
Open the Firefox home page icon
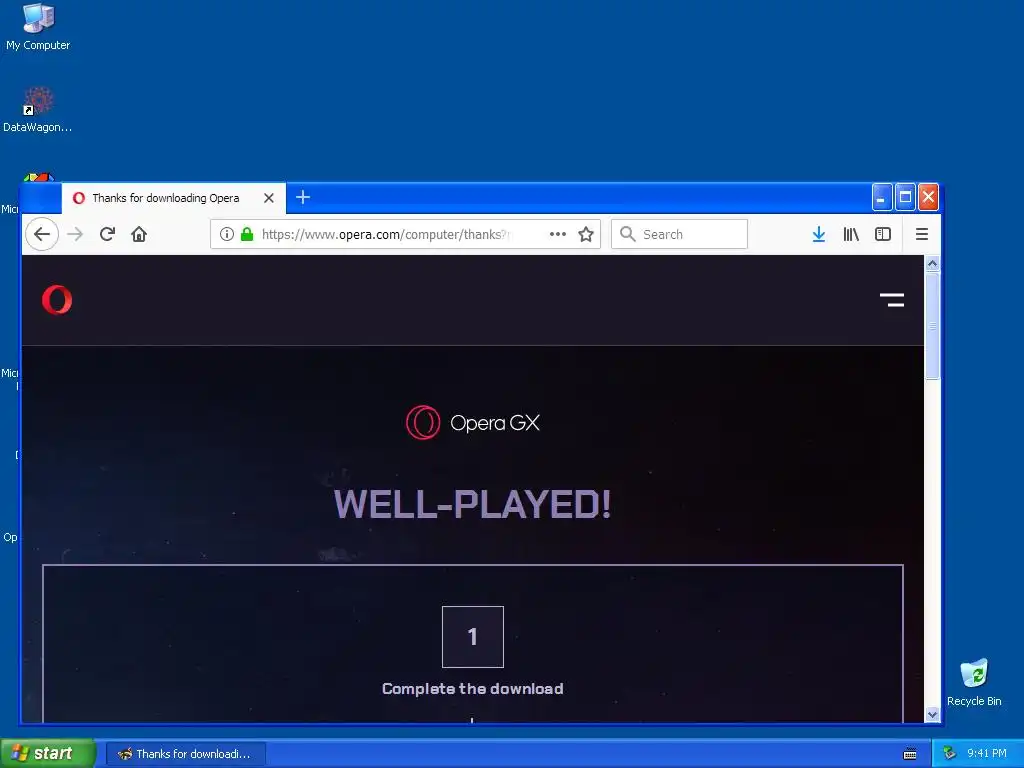pos(138,234)
